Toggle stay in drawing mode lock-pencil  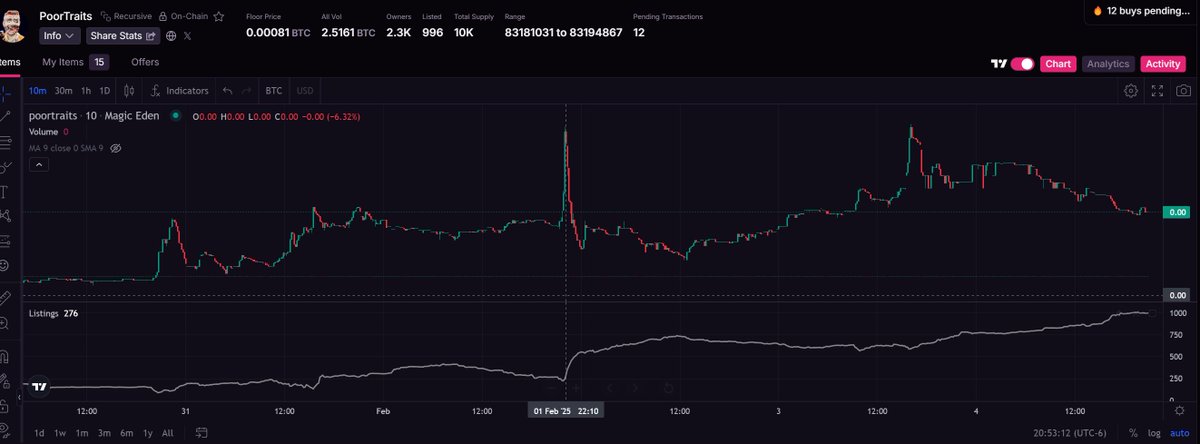(x=6, y=379)
